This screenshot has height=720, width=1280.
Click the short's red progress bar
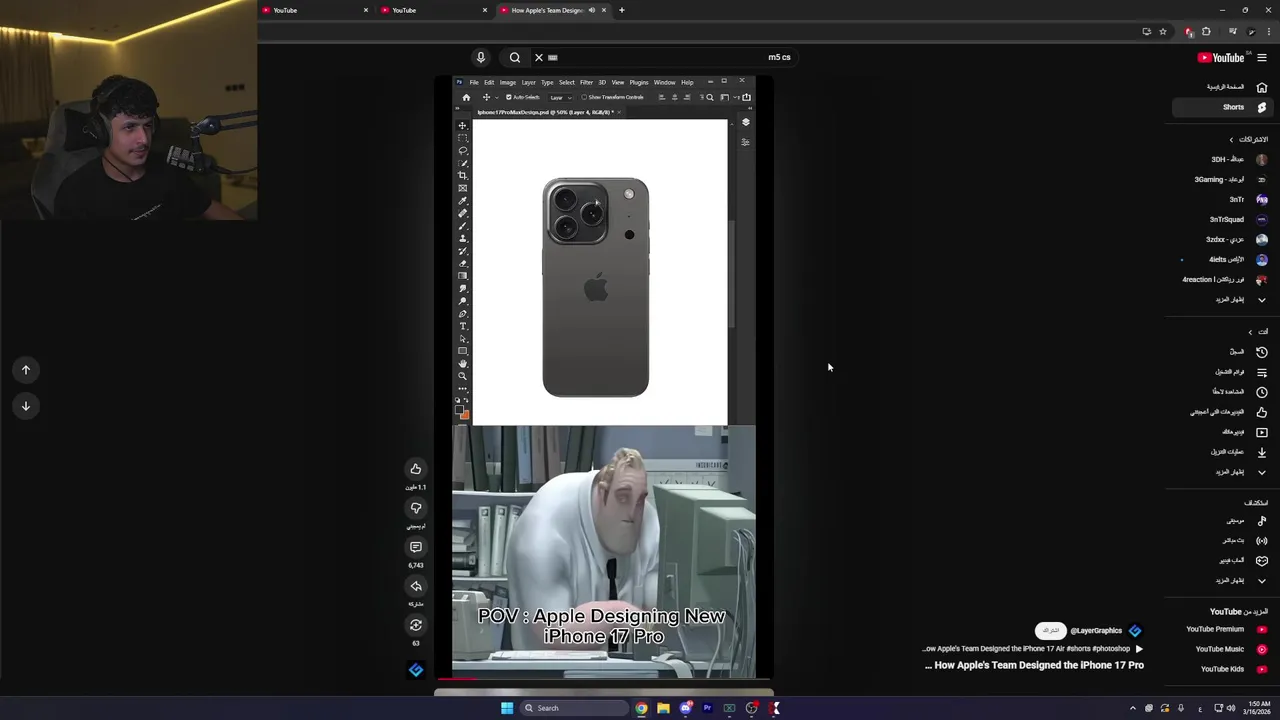point(458,679)
